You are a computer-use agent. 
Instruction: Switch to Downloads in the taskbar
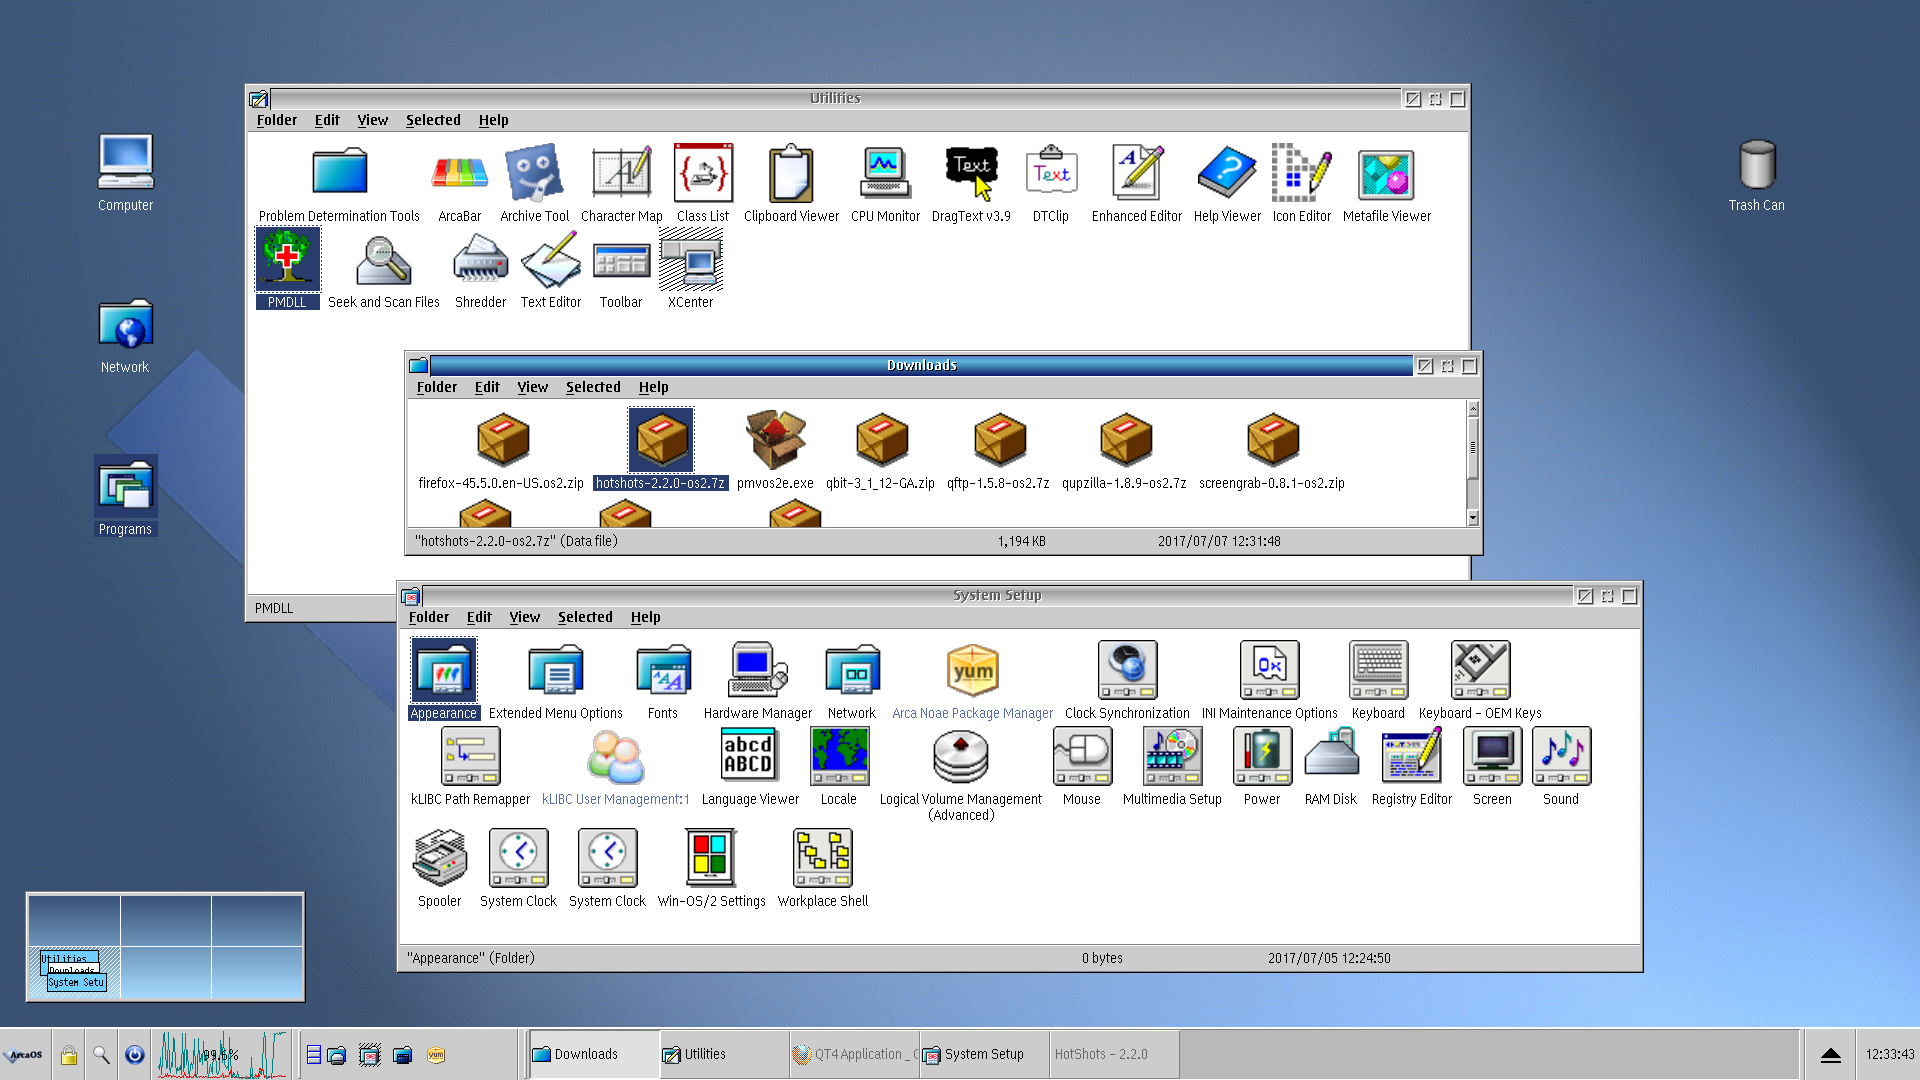[x=594, y=1054]
